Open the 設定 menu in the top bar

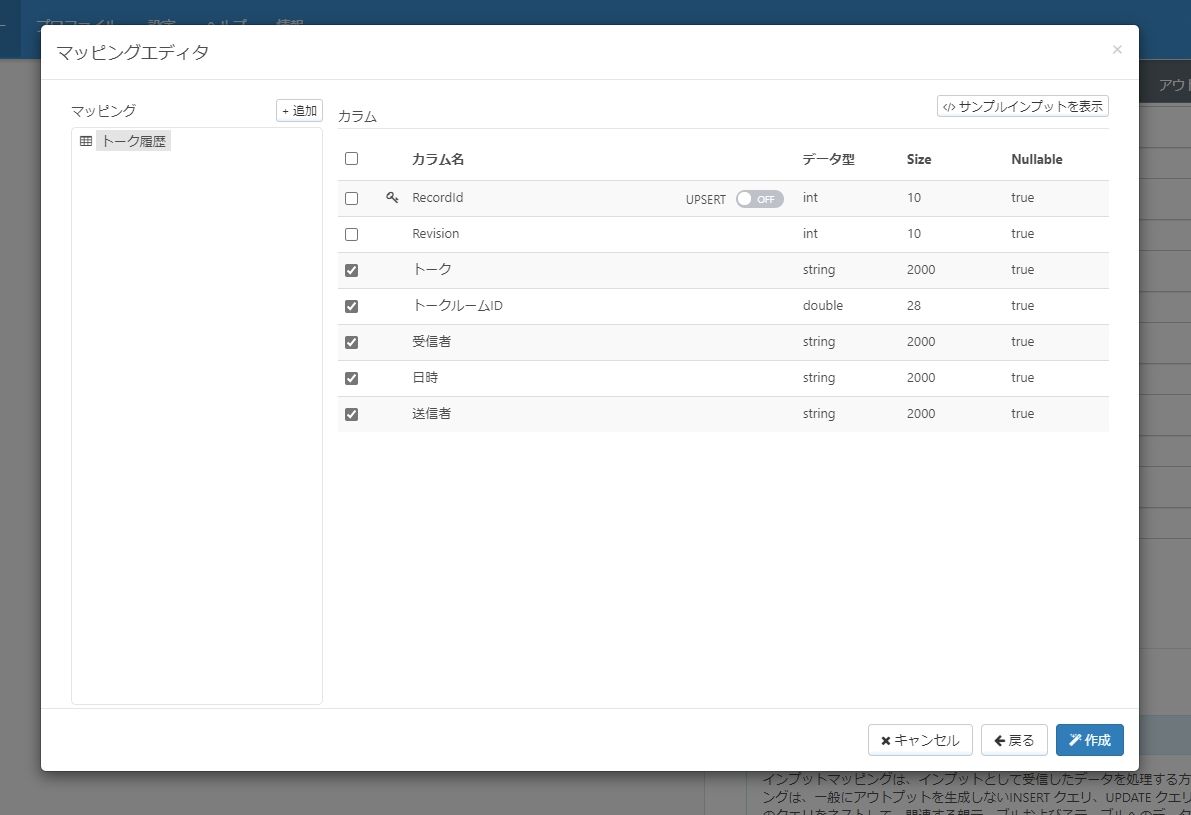tap(162, 25)
